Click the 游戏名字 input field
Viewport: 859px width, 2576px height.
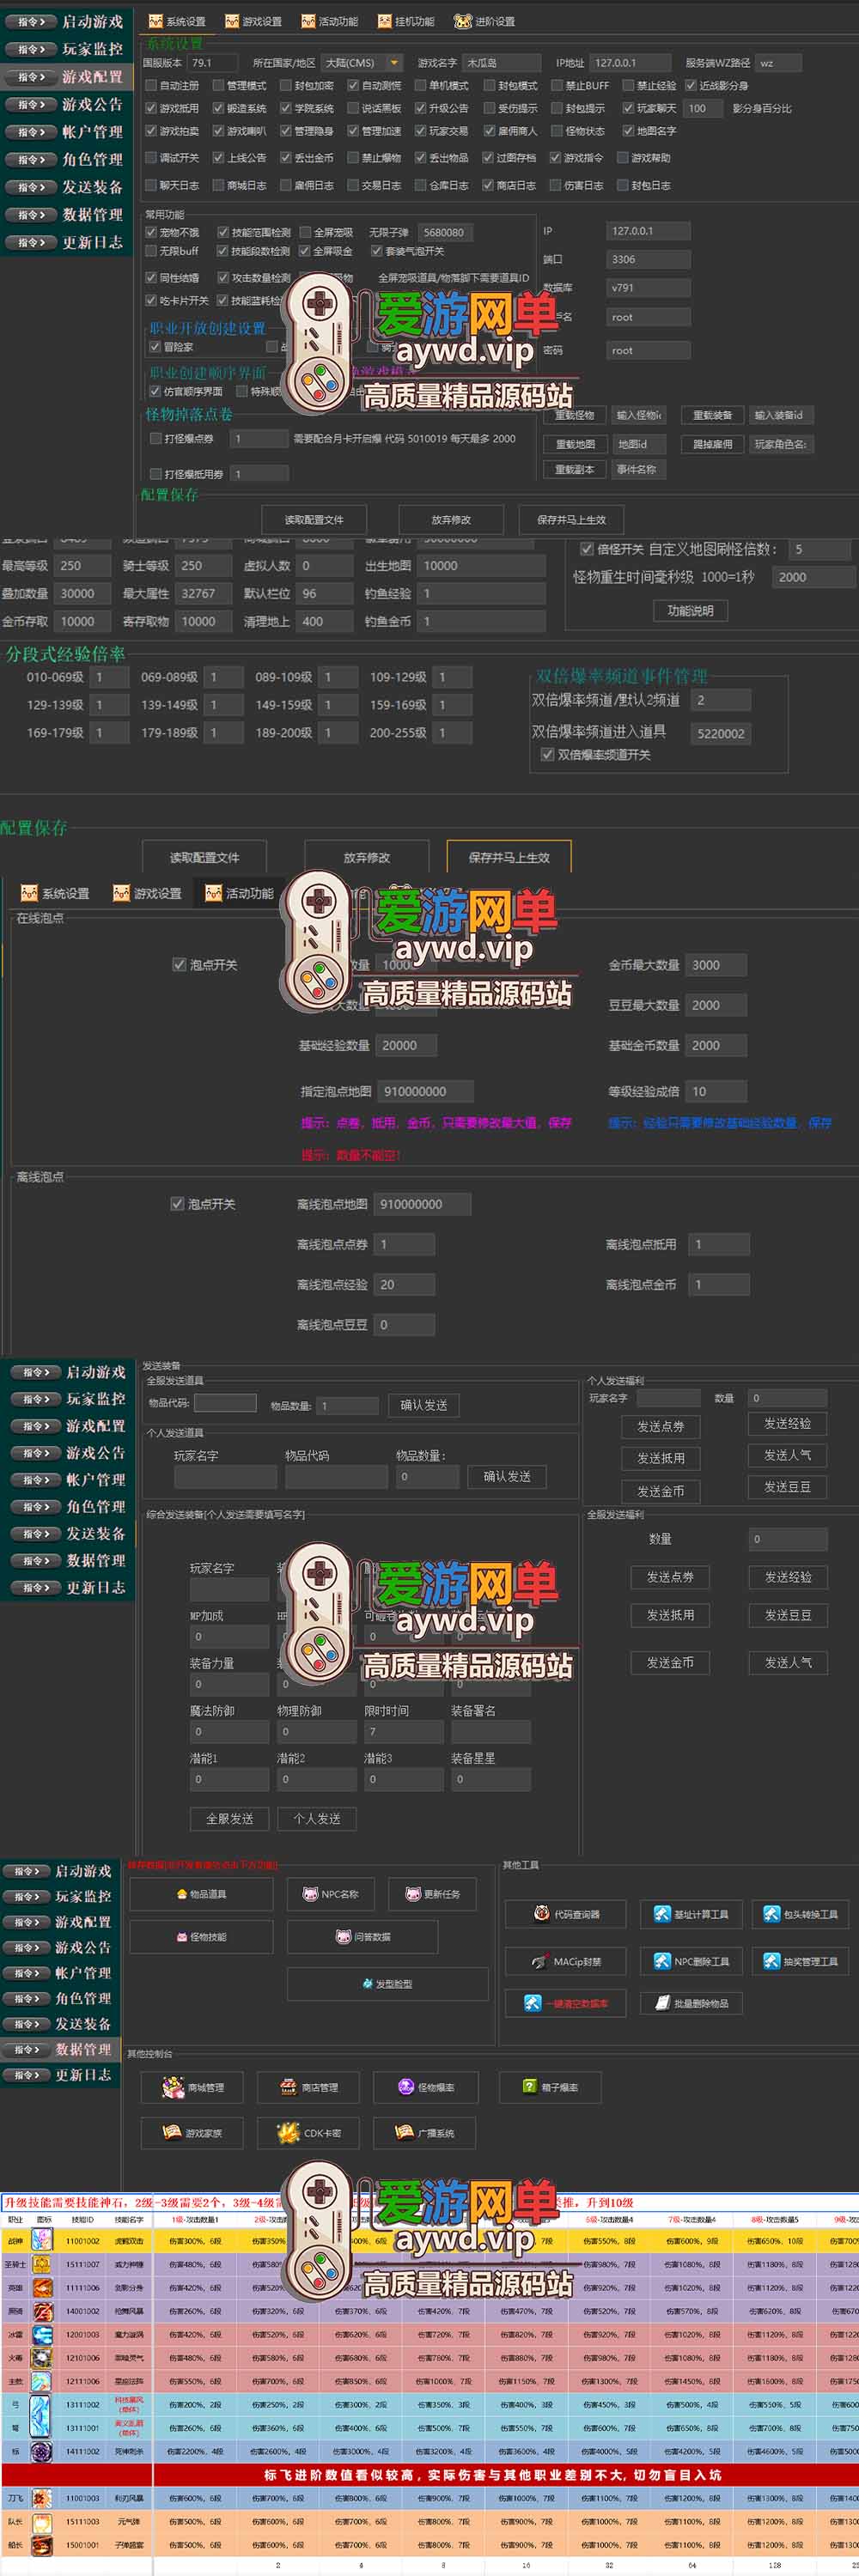pyautogui.click(x=501, y=63)
